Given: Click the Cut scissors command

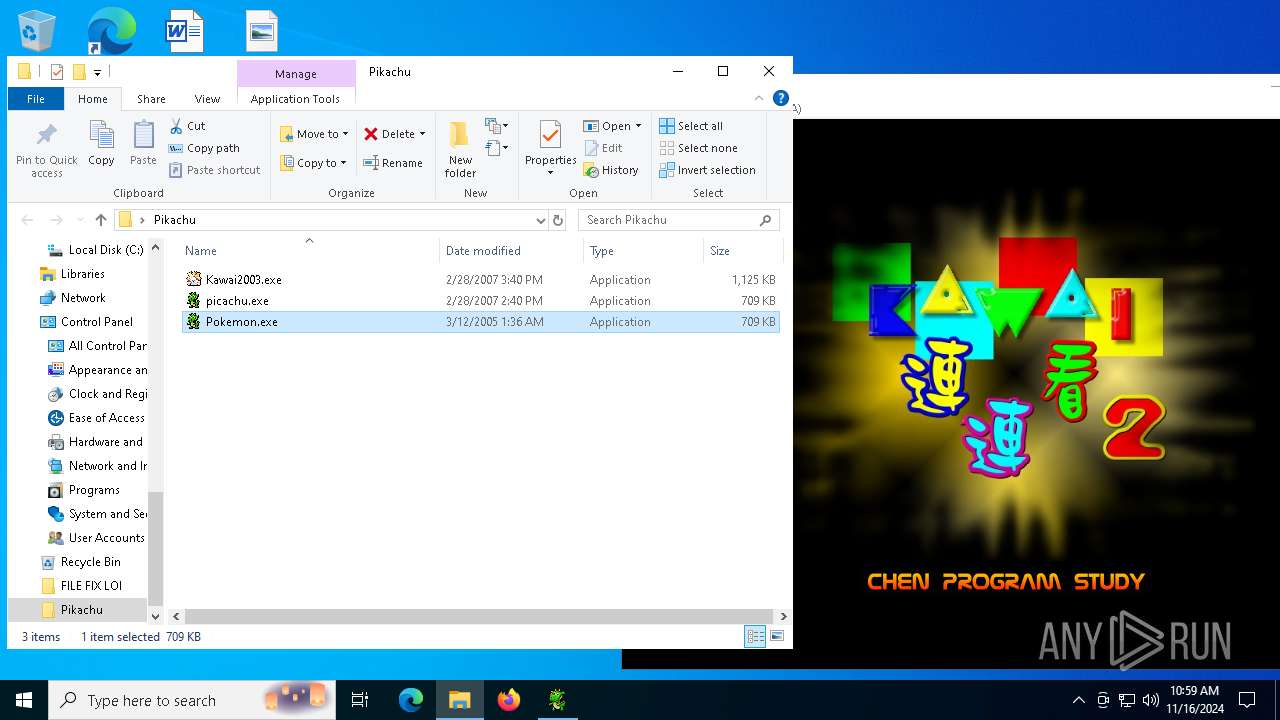Looking at the screenshot, I should click(x=187, y=126).
